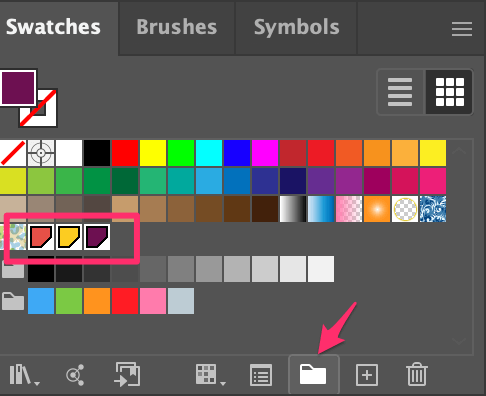The width and height of the screenshot is (486, 396).
Task: Open Swatch Options list icon
Action: point(261,376)
